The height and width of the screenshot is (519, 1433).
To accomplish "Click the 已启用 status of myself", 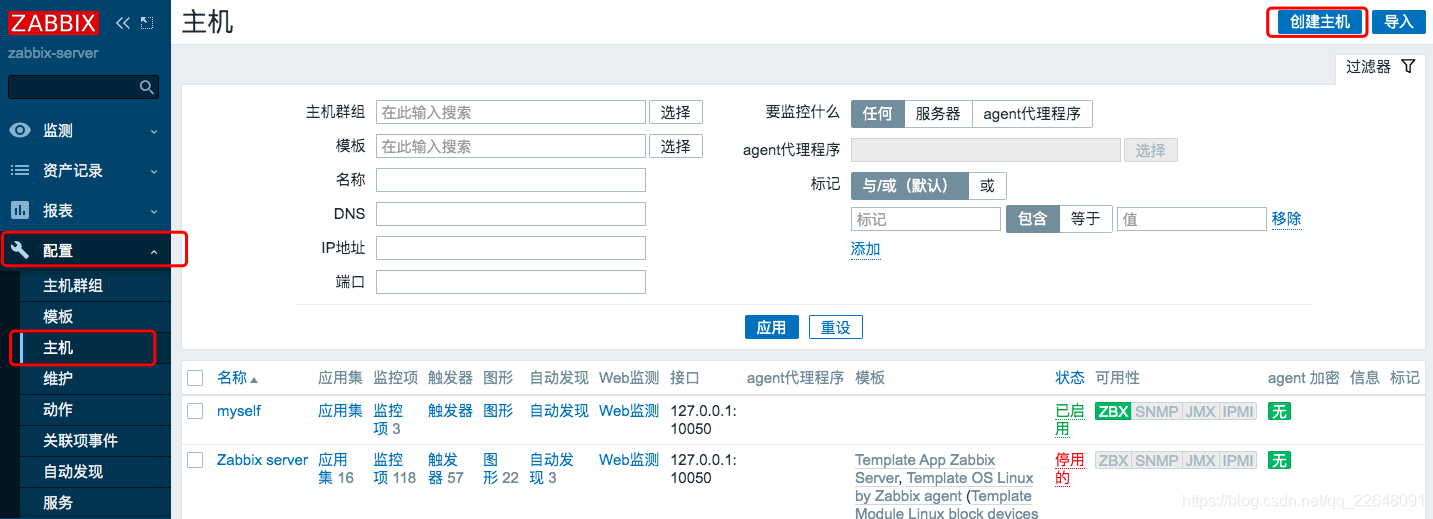I will [x=1070, y=420].
